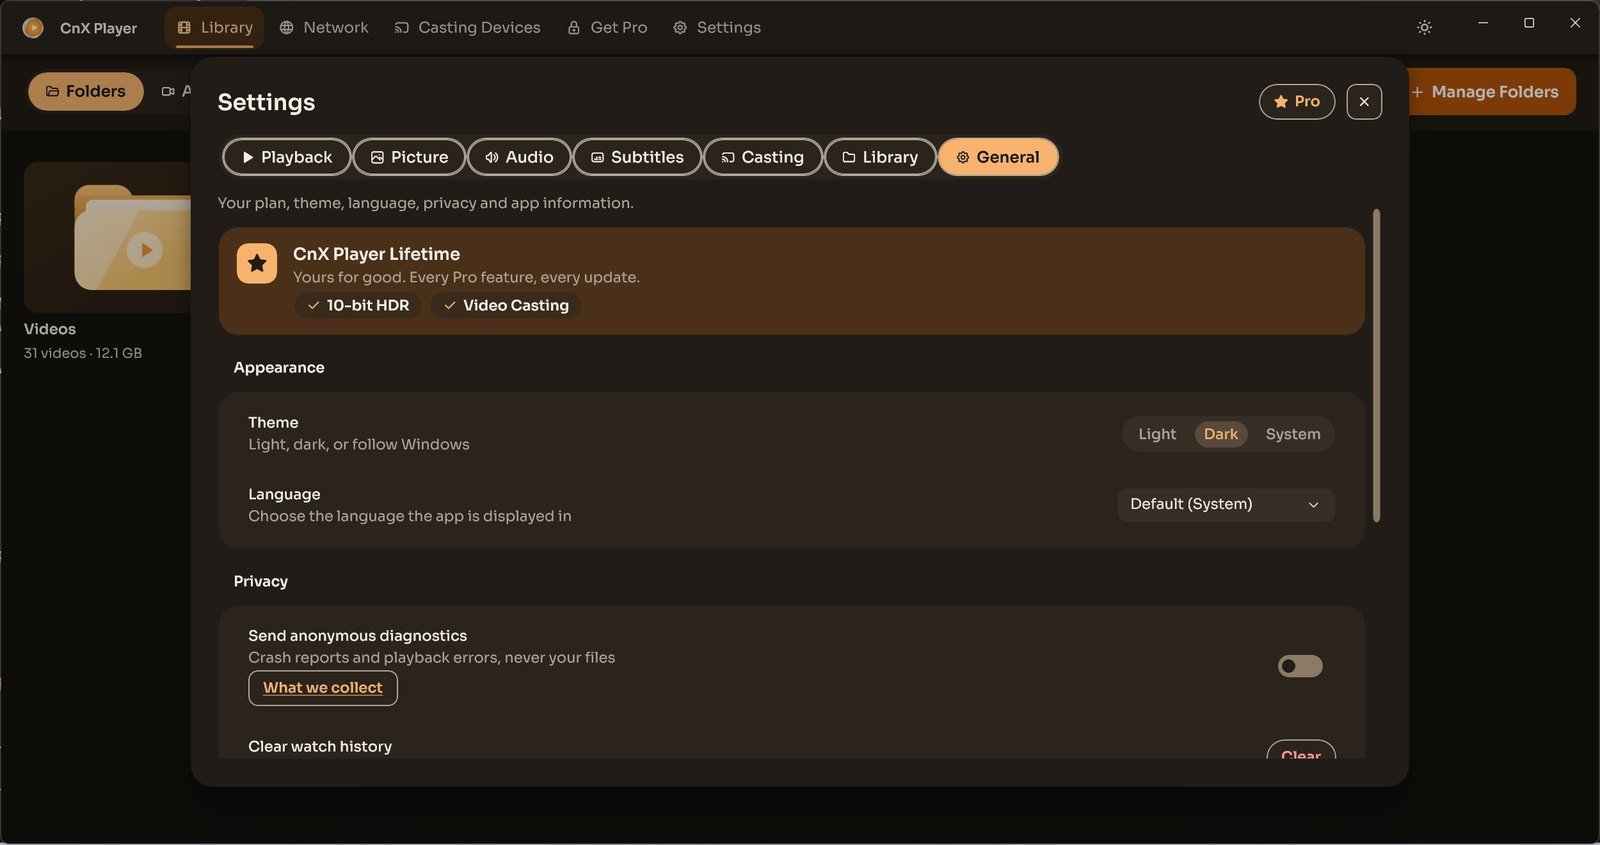Image resolution: width=1600 pixels, height=845 pixels.
Task: Close the Settings dialog with X
Action: click(1364, 102)
